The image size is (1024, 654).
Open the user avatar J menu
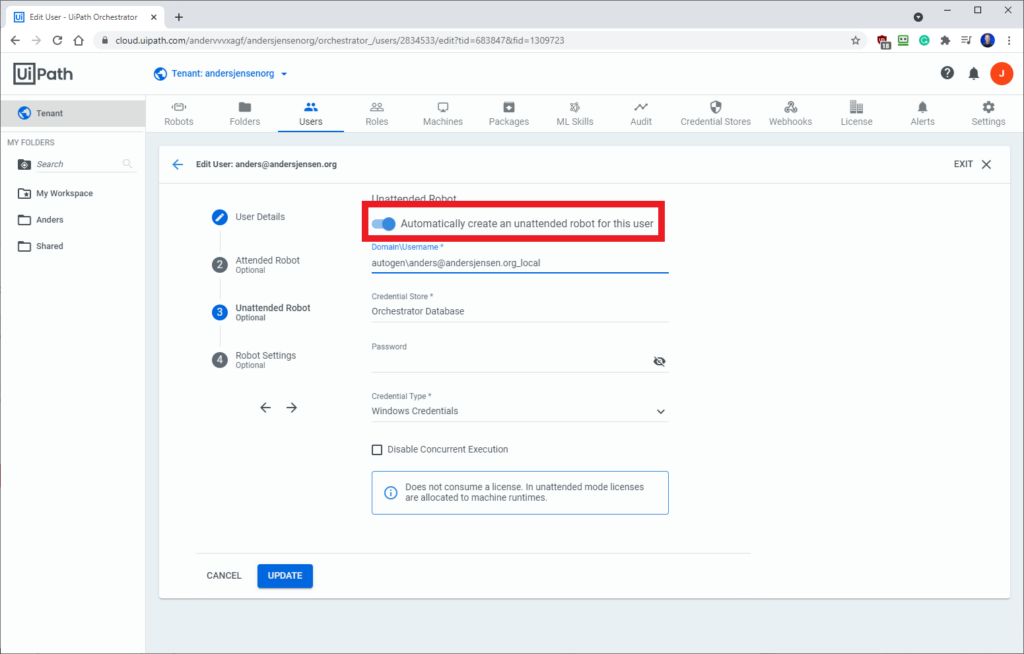tap(1001, 73)
